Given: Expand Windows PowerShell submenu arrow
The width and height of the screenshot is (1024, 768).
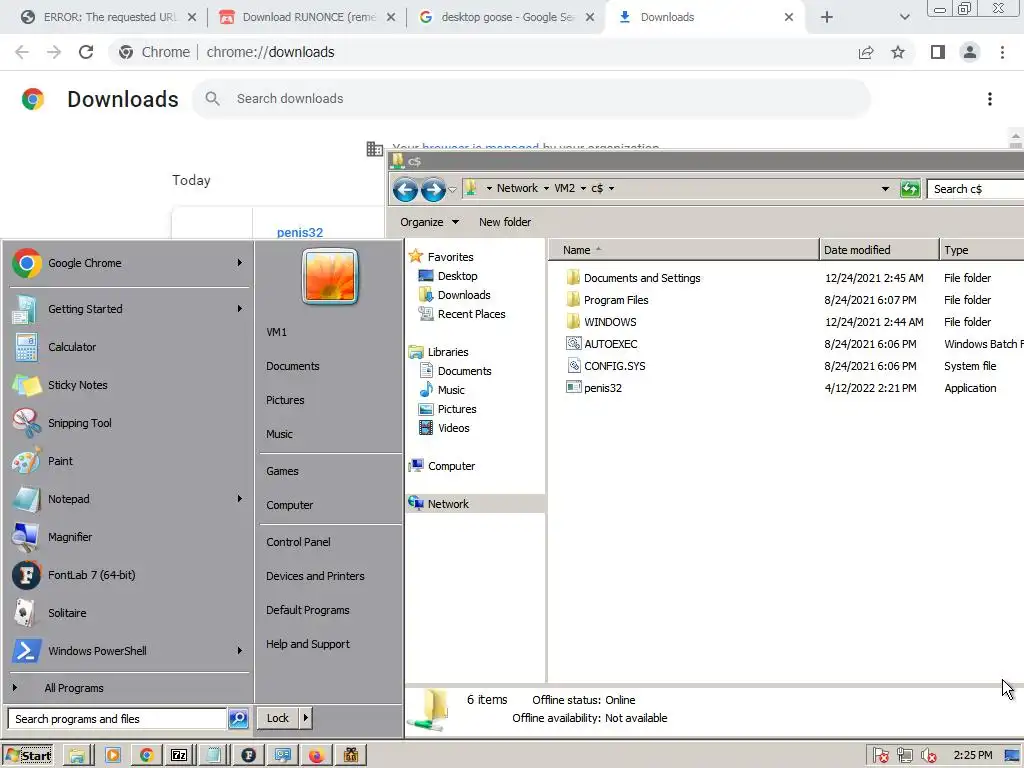Looking at the screenshot, I should [x=240, y=650].
